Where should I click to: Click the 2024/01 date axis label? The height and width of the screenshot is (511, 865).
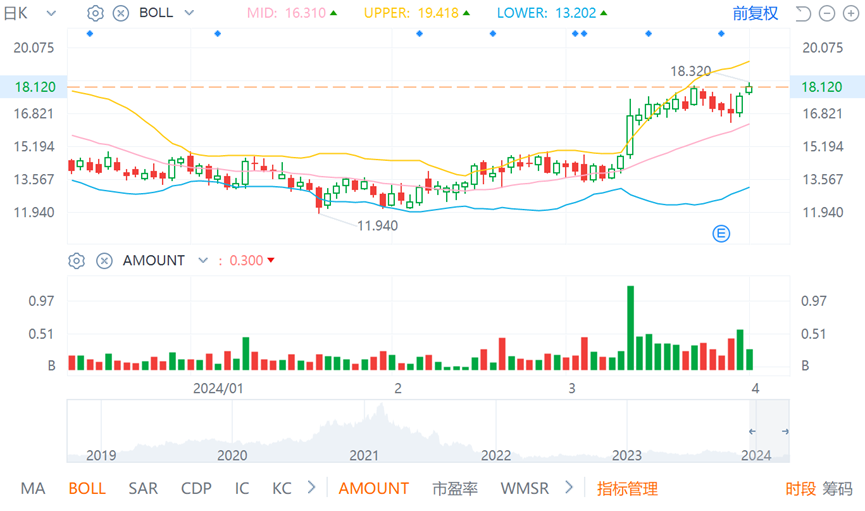click(218, 388)
